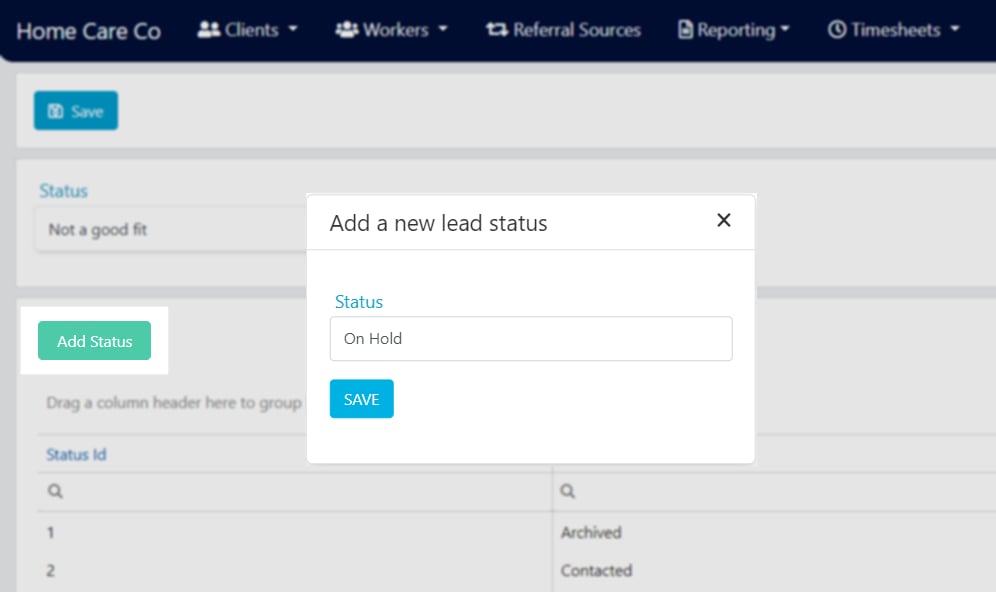Open the Clients menu

pos(247,30)
